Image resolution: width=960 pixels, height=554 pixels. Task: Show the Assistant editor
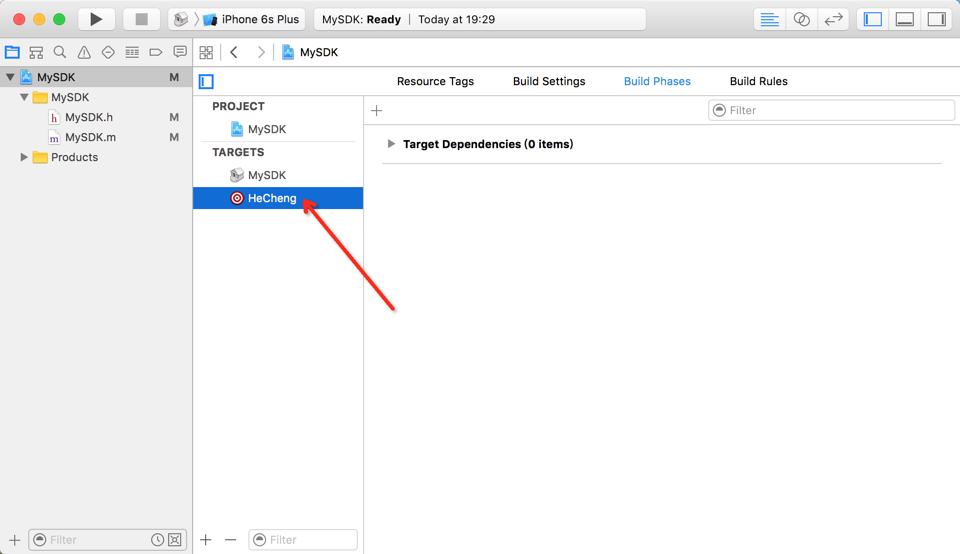pyautogui.click(x=801, y=19)
